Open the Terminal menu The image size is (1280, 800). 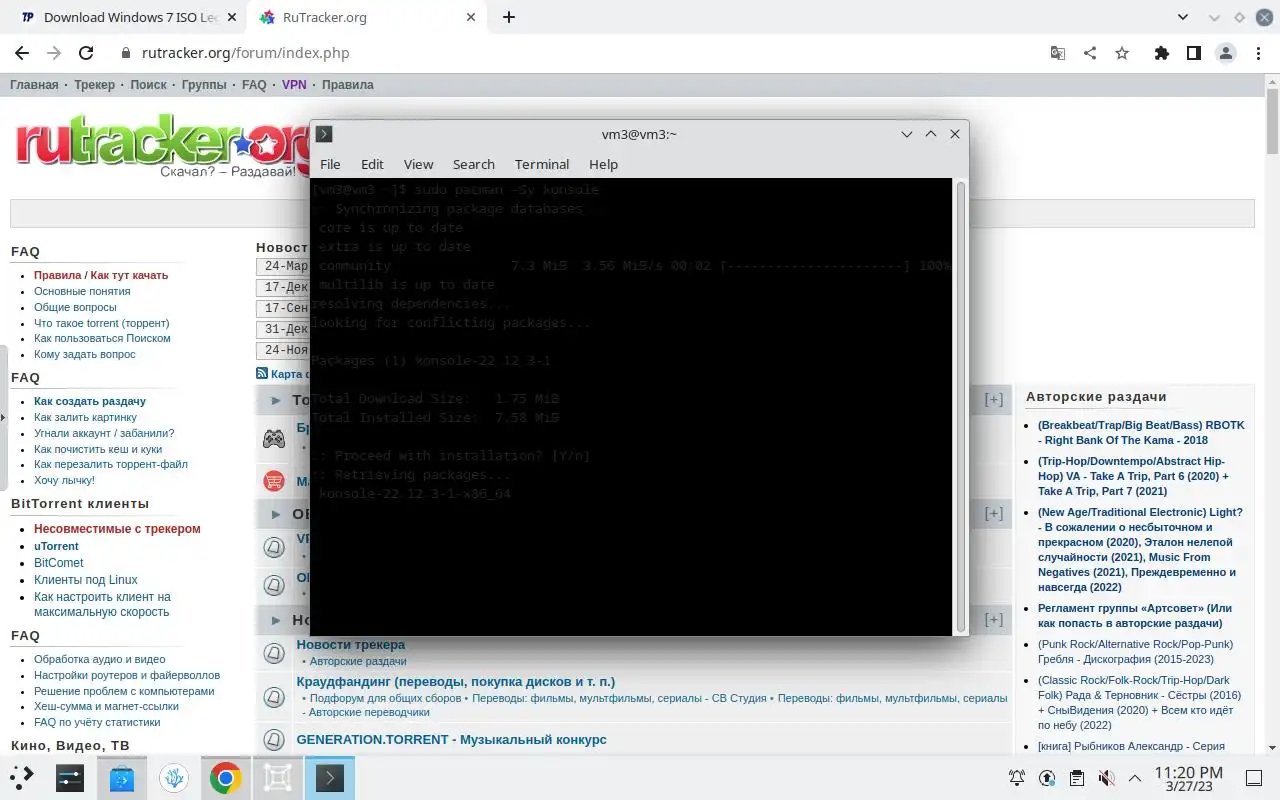[x=542, y=164]
